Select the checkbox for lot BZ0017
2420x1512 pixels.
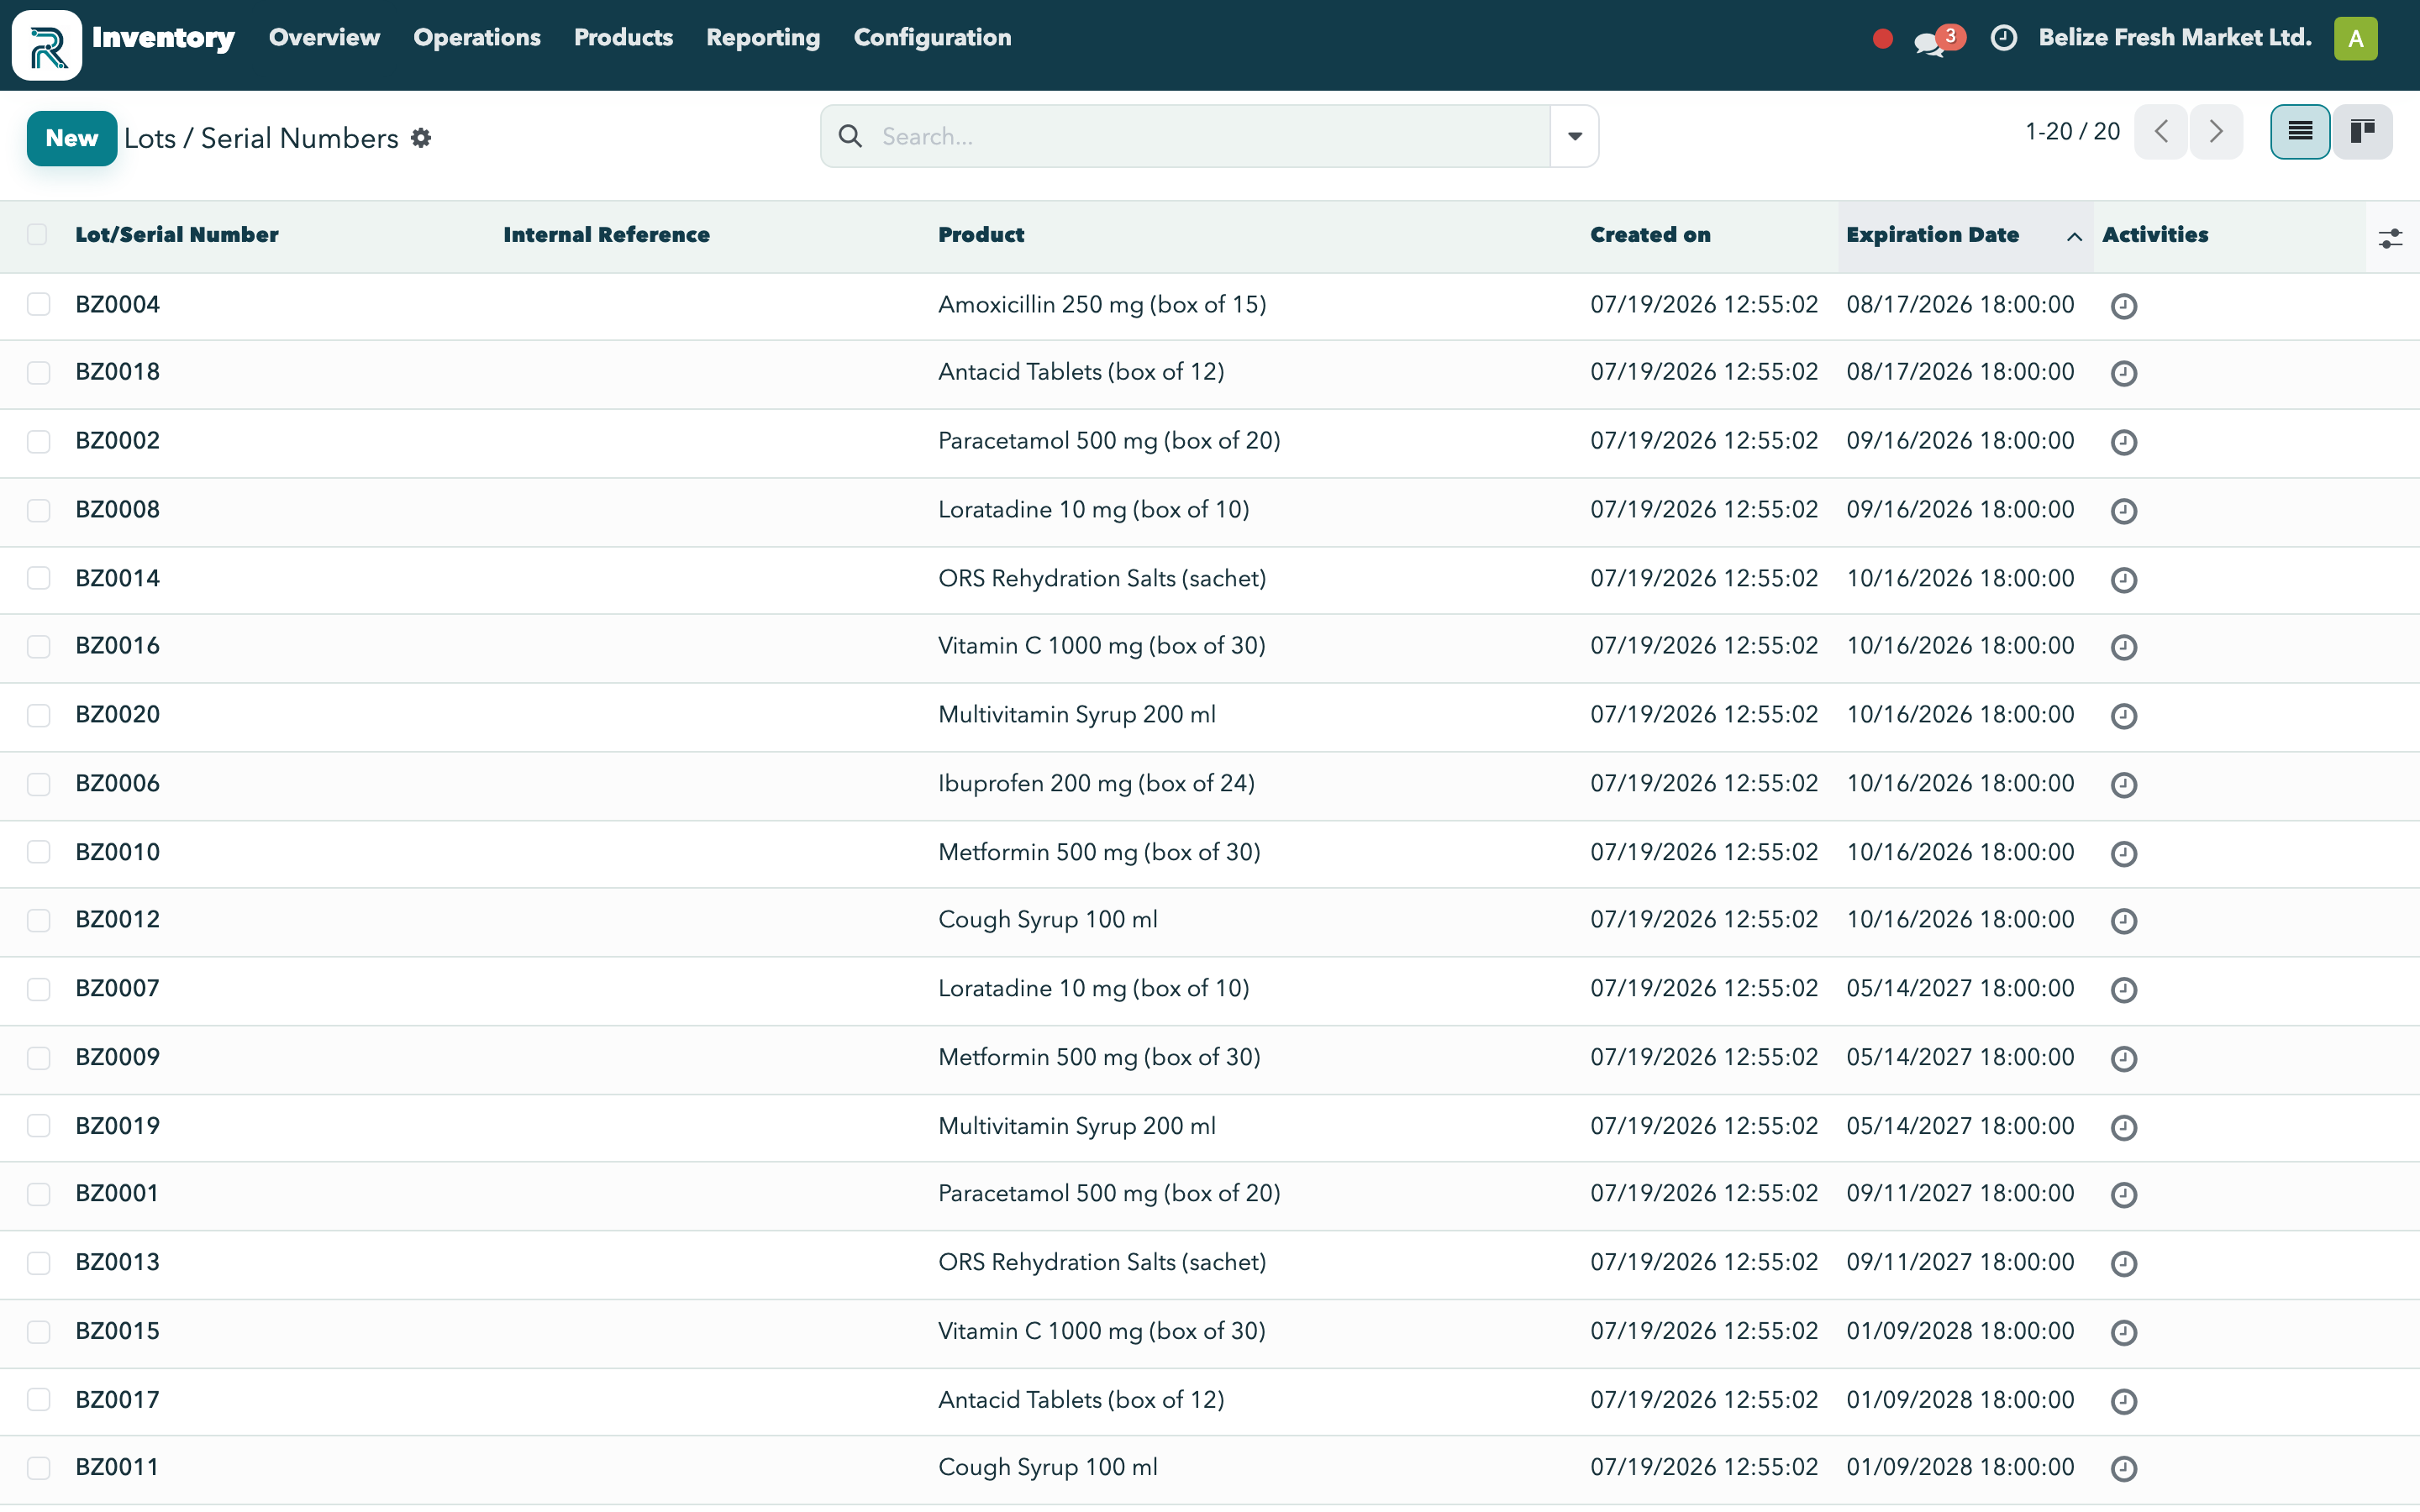[38, 1400]
